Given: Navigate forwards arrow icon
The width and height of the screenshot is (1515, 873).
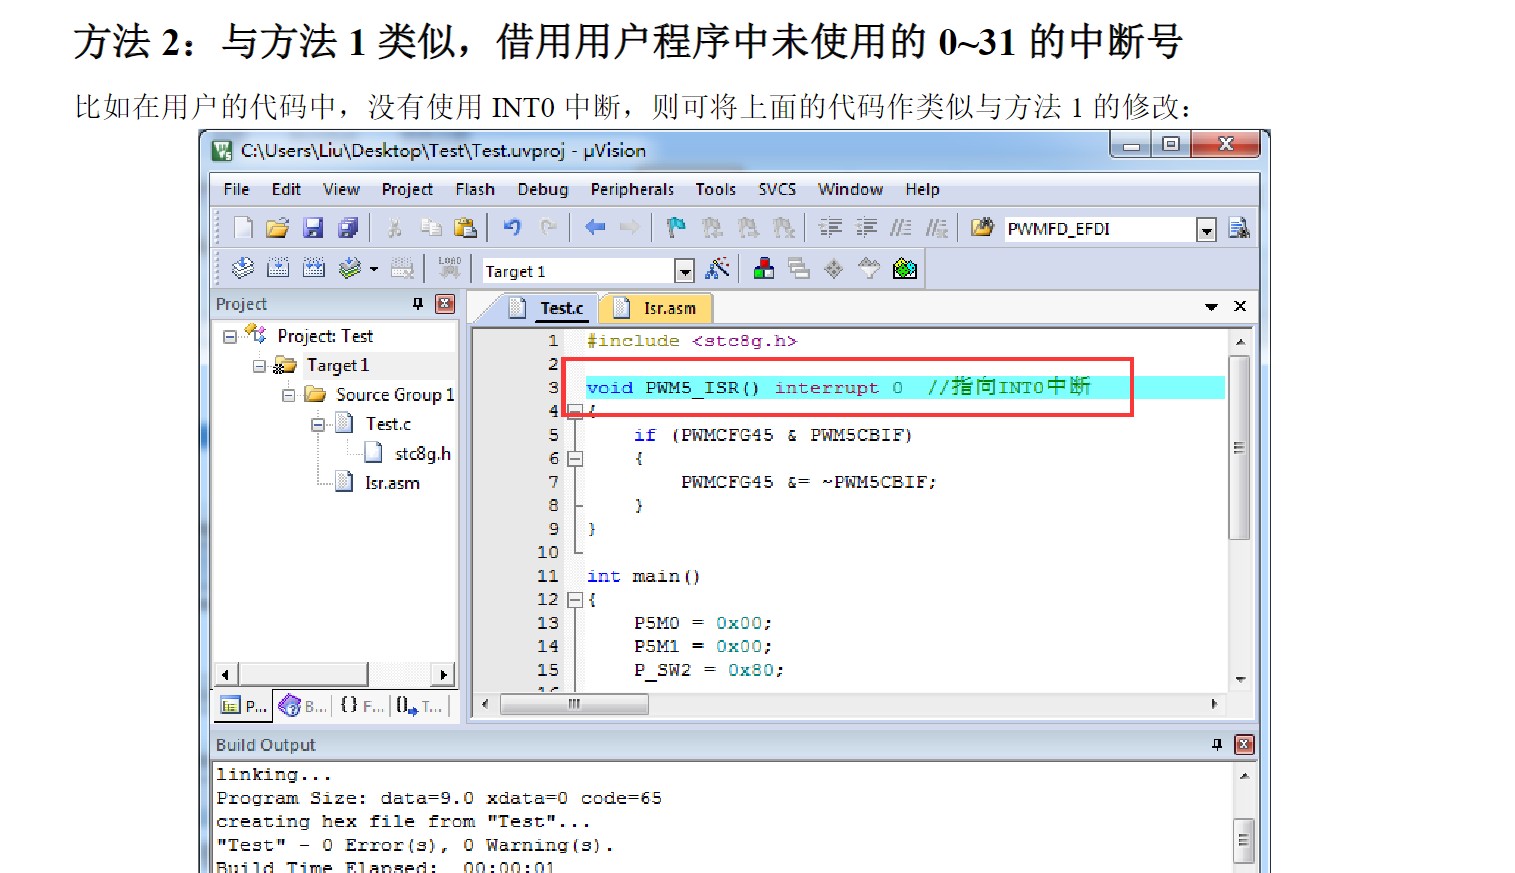Looking at the screenshot, I should coord(629,228).
